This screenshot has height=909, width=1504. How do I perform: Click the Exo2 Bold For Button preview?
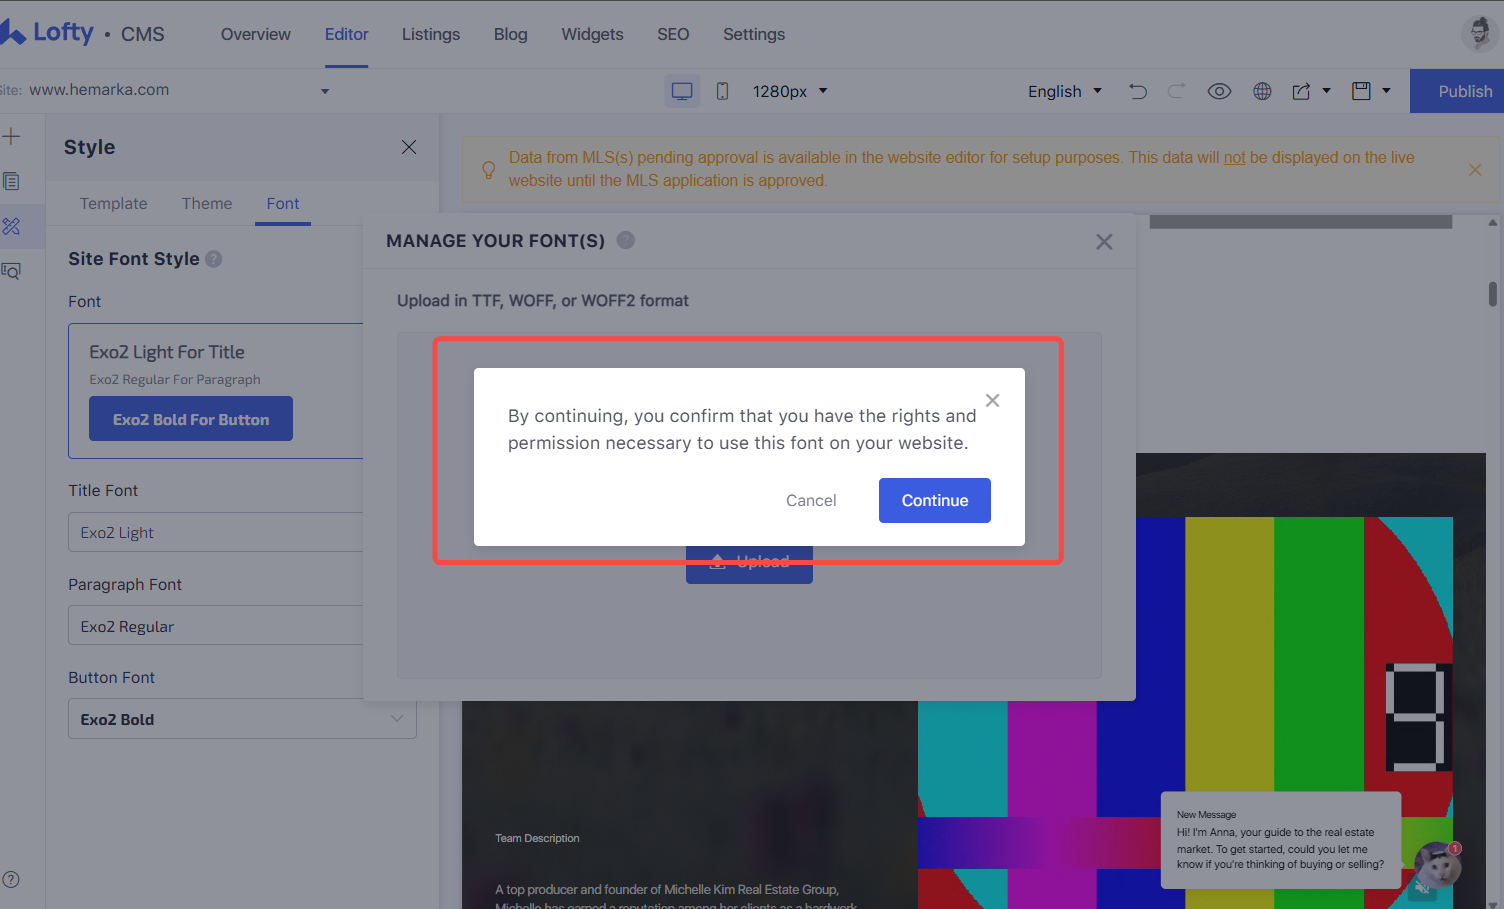[191, 419]
